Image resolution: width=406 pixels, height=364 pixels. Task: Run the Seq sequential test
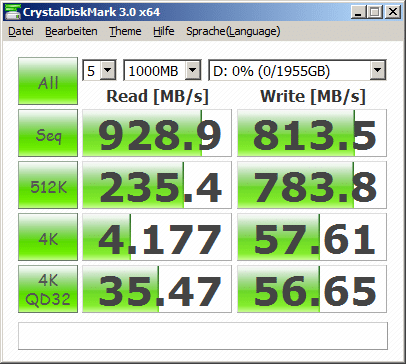(48, 133)
